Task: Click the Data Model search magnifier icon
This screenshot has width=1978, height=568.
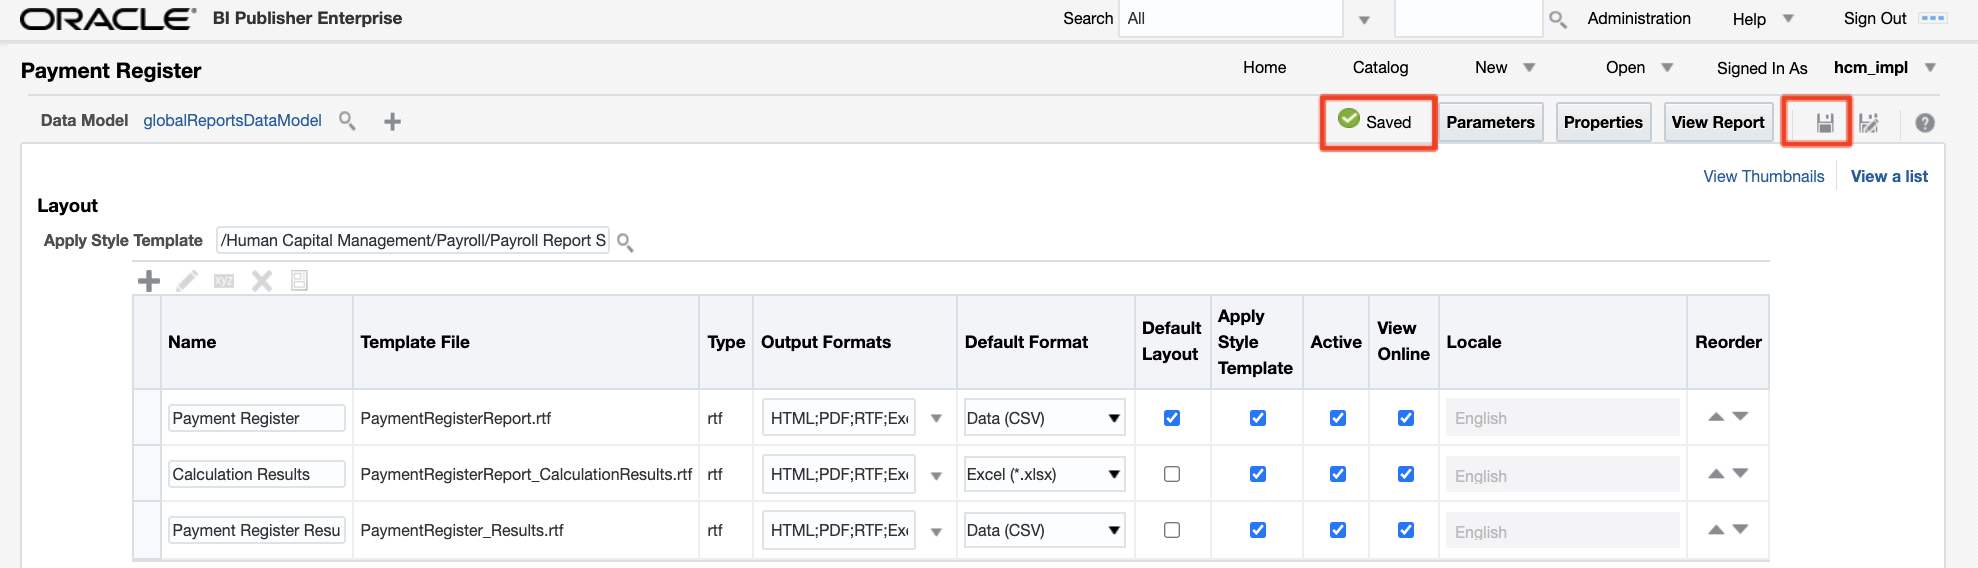Action: pos(347,121)
